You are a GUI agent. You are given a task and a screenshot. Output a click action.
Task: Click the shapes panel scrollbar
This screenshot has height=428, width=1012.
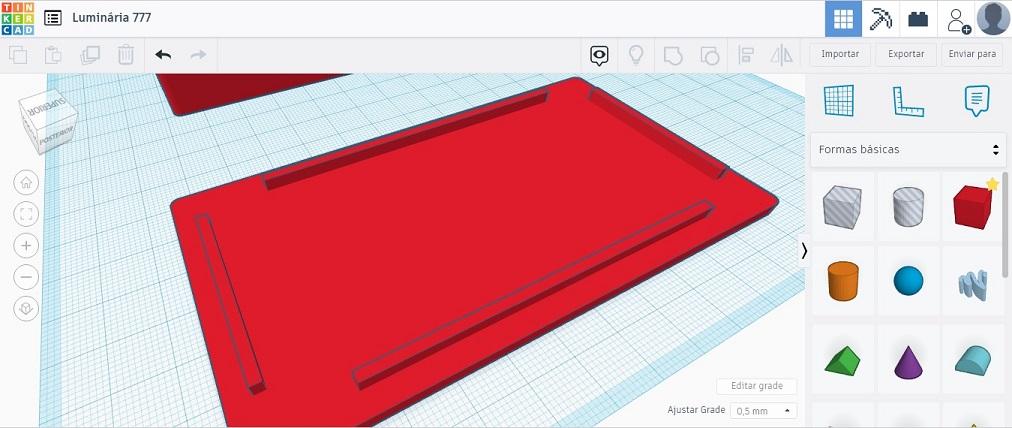(1005, 223)
